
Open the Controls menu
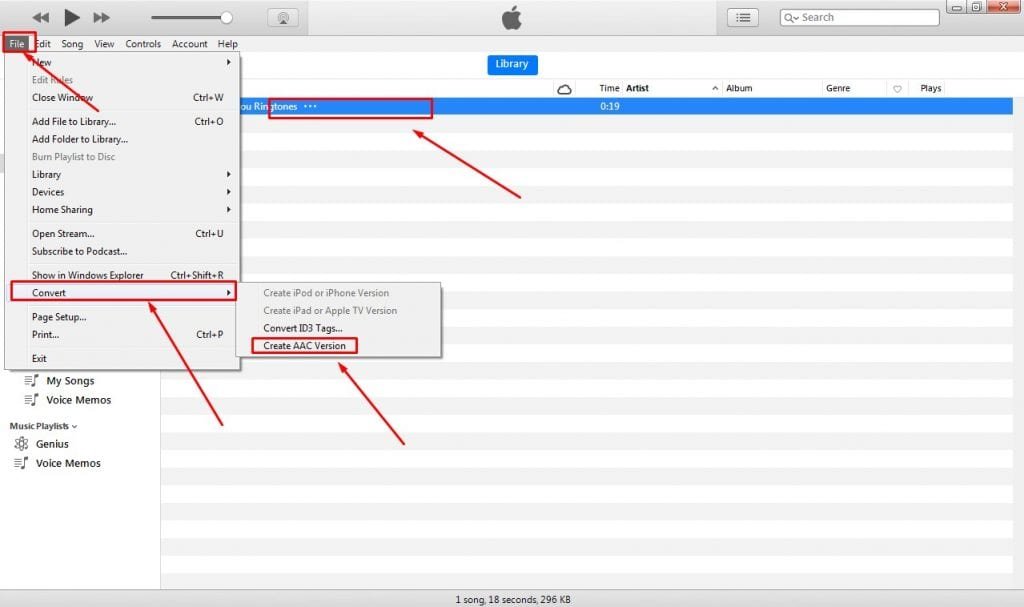coord(143,44)
